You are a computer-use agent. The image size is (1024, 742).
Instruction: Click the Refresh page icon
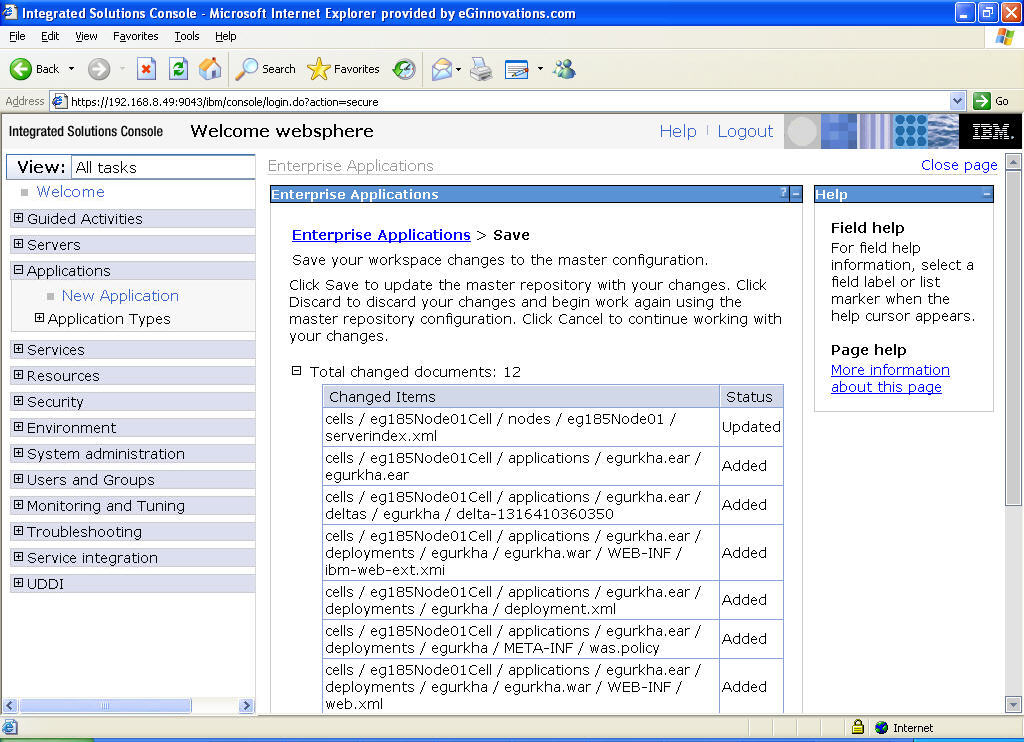point(178,69)
